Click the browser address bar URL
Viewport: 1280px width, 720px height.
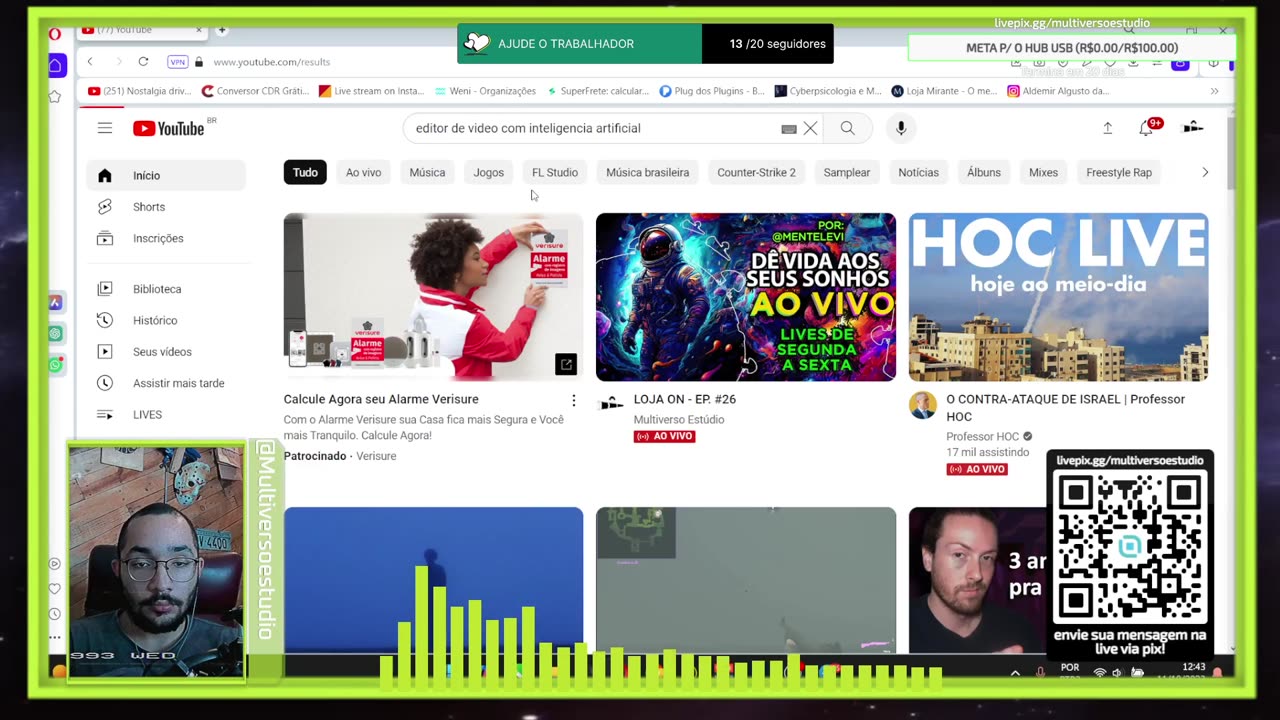[x=272, y=62]
